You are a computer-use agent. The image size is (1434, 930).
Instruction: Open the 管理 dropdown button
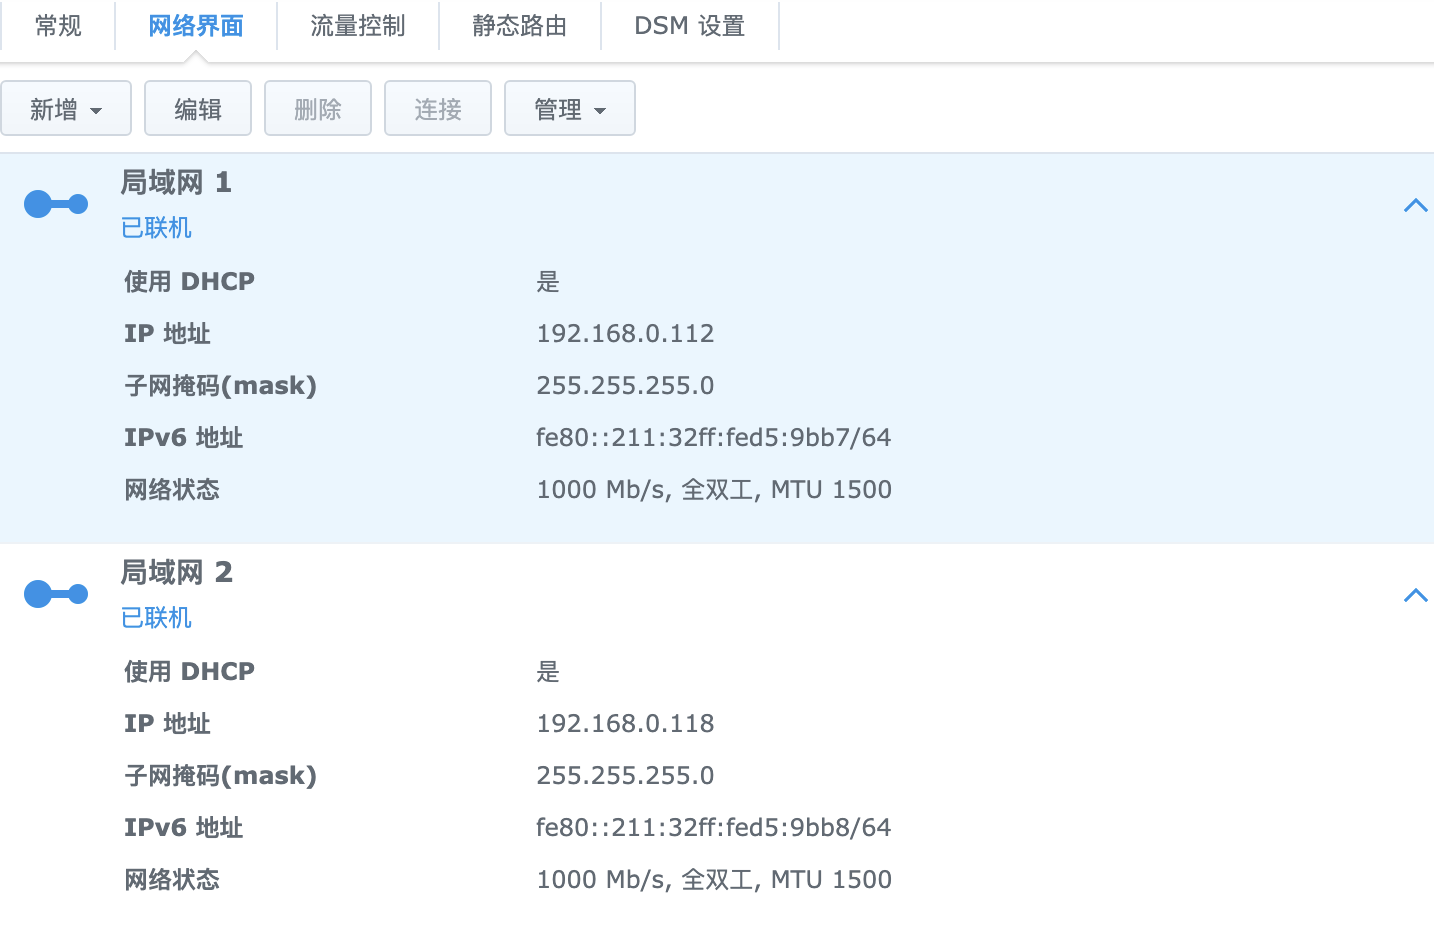570,108
